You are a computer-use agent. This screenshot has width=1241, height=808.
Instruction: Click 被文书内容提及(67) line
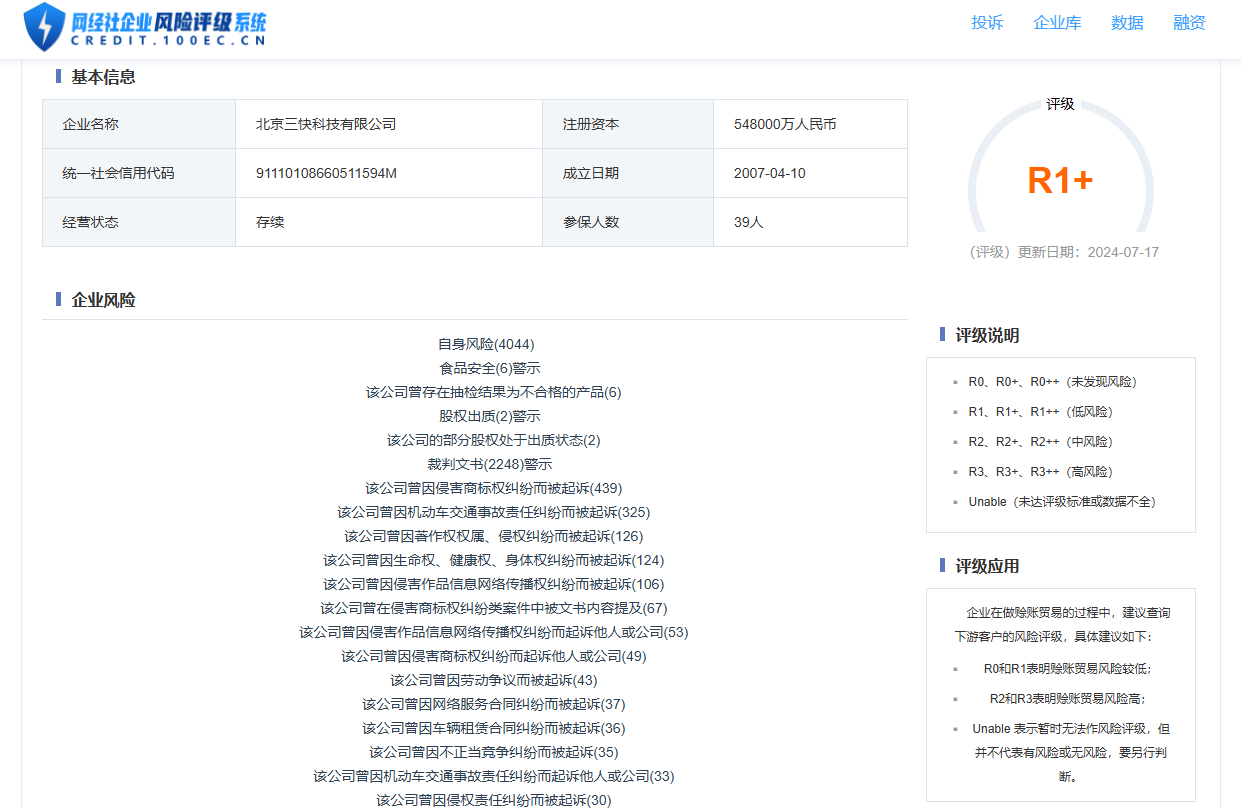pos(494,608)
